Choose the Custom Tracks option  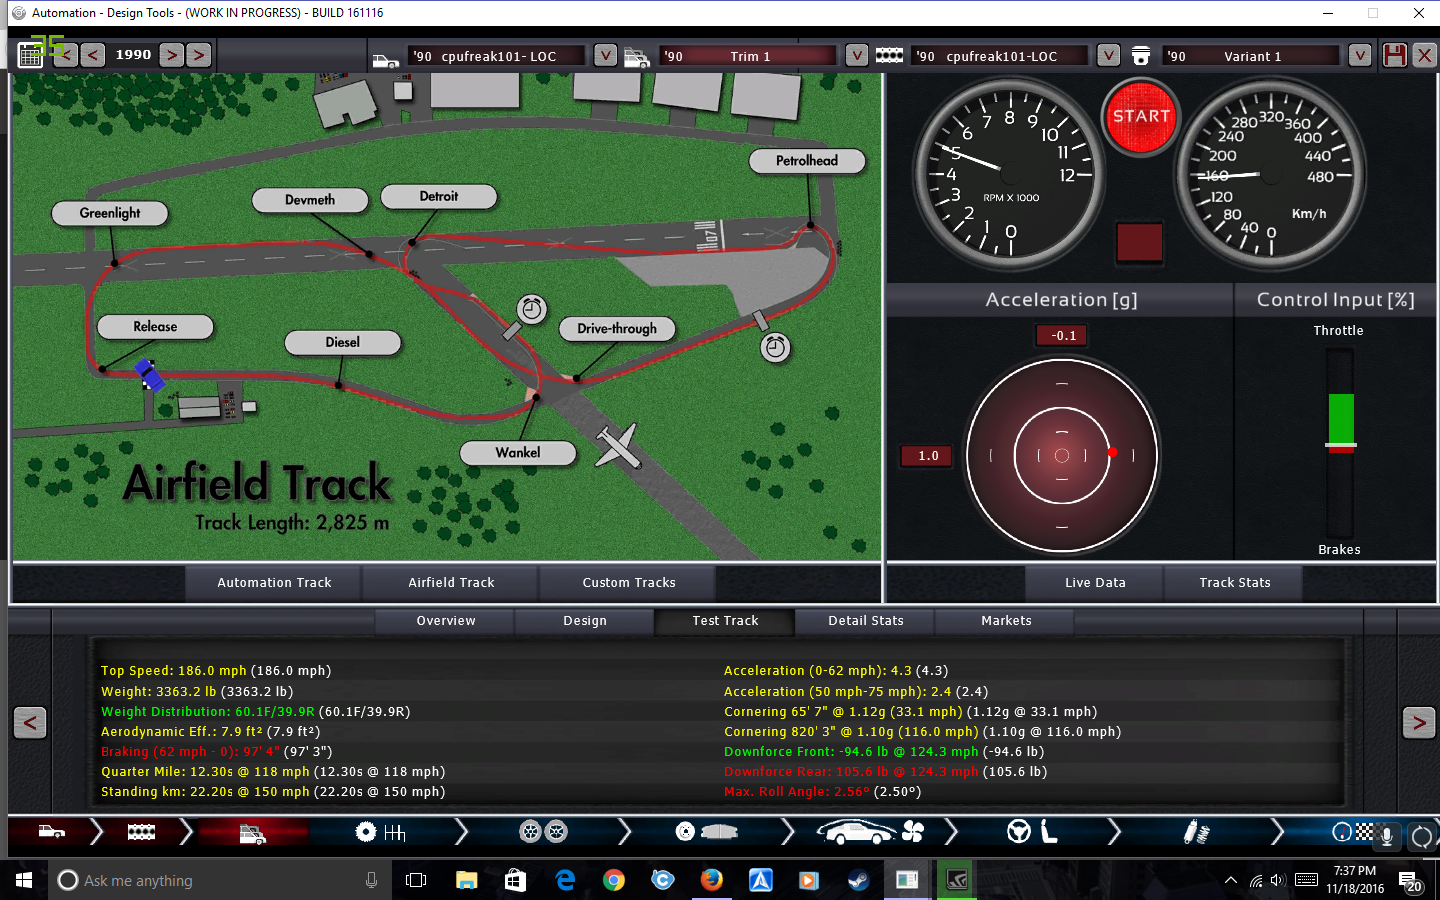[x=629, y=583]
